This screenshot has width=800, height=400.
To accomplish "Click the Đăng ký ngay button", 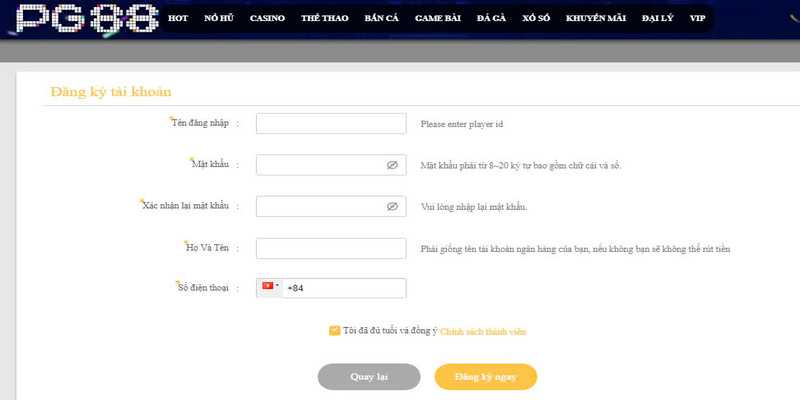I will [486, 377].
